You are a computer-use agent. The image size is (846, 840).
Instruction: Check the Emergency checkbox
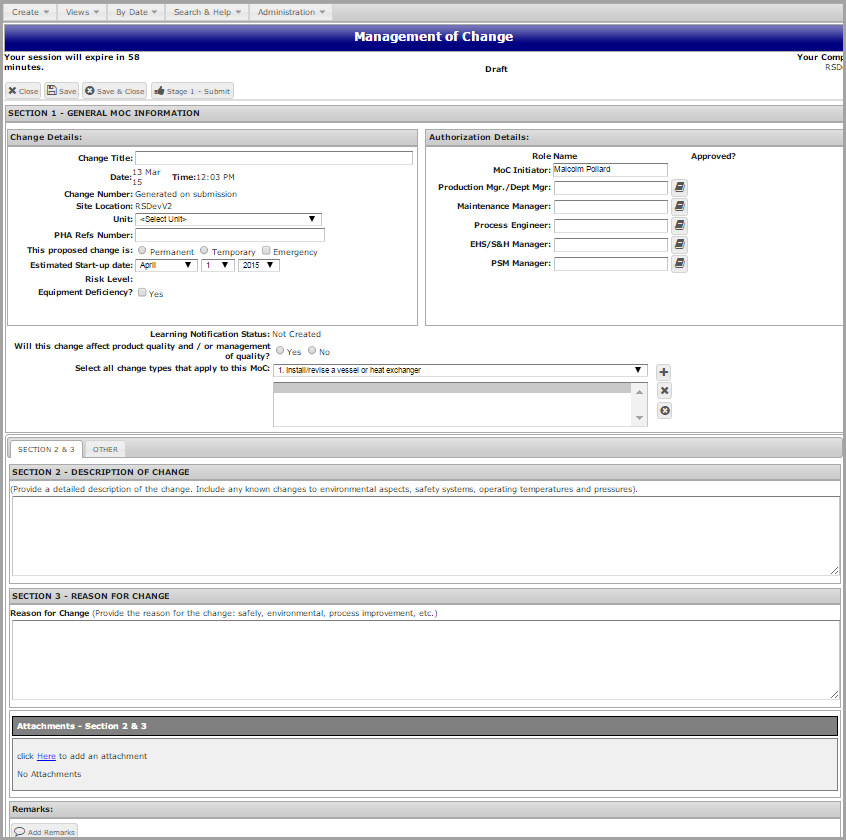266,251
